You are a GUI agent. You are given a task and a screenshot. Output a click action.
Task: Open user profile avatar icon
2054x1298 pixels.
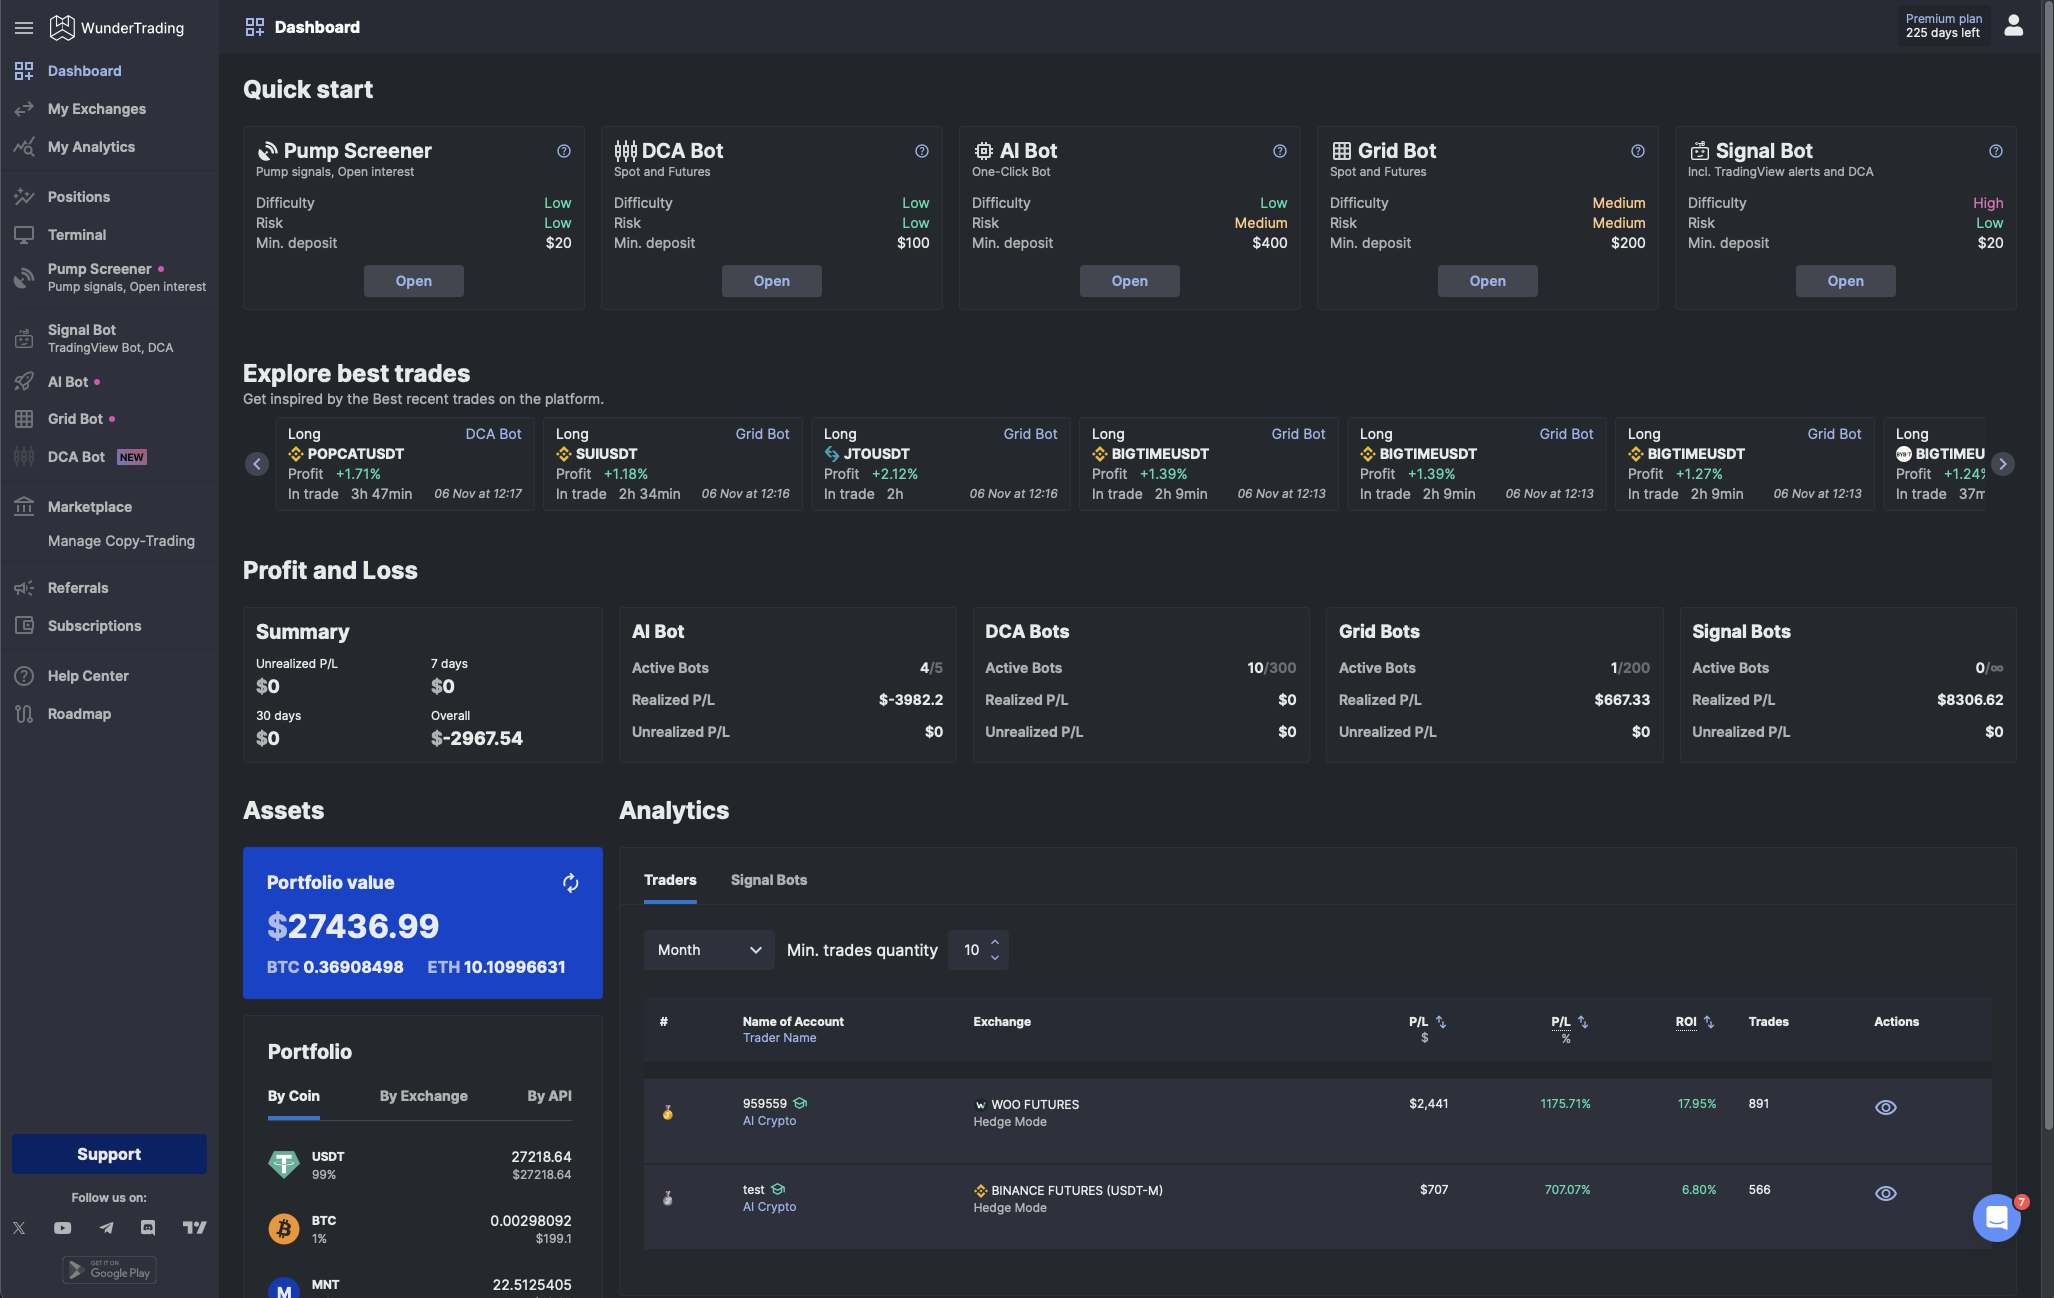coord(2013,26)
